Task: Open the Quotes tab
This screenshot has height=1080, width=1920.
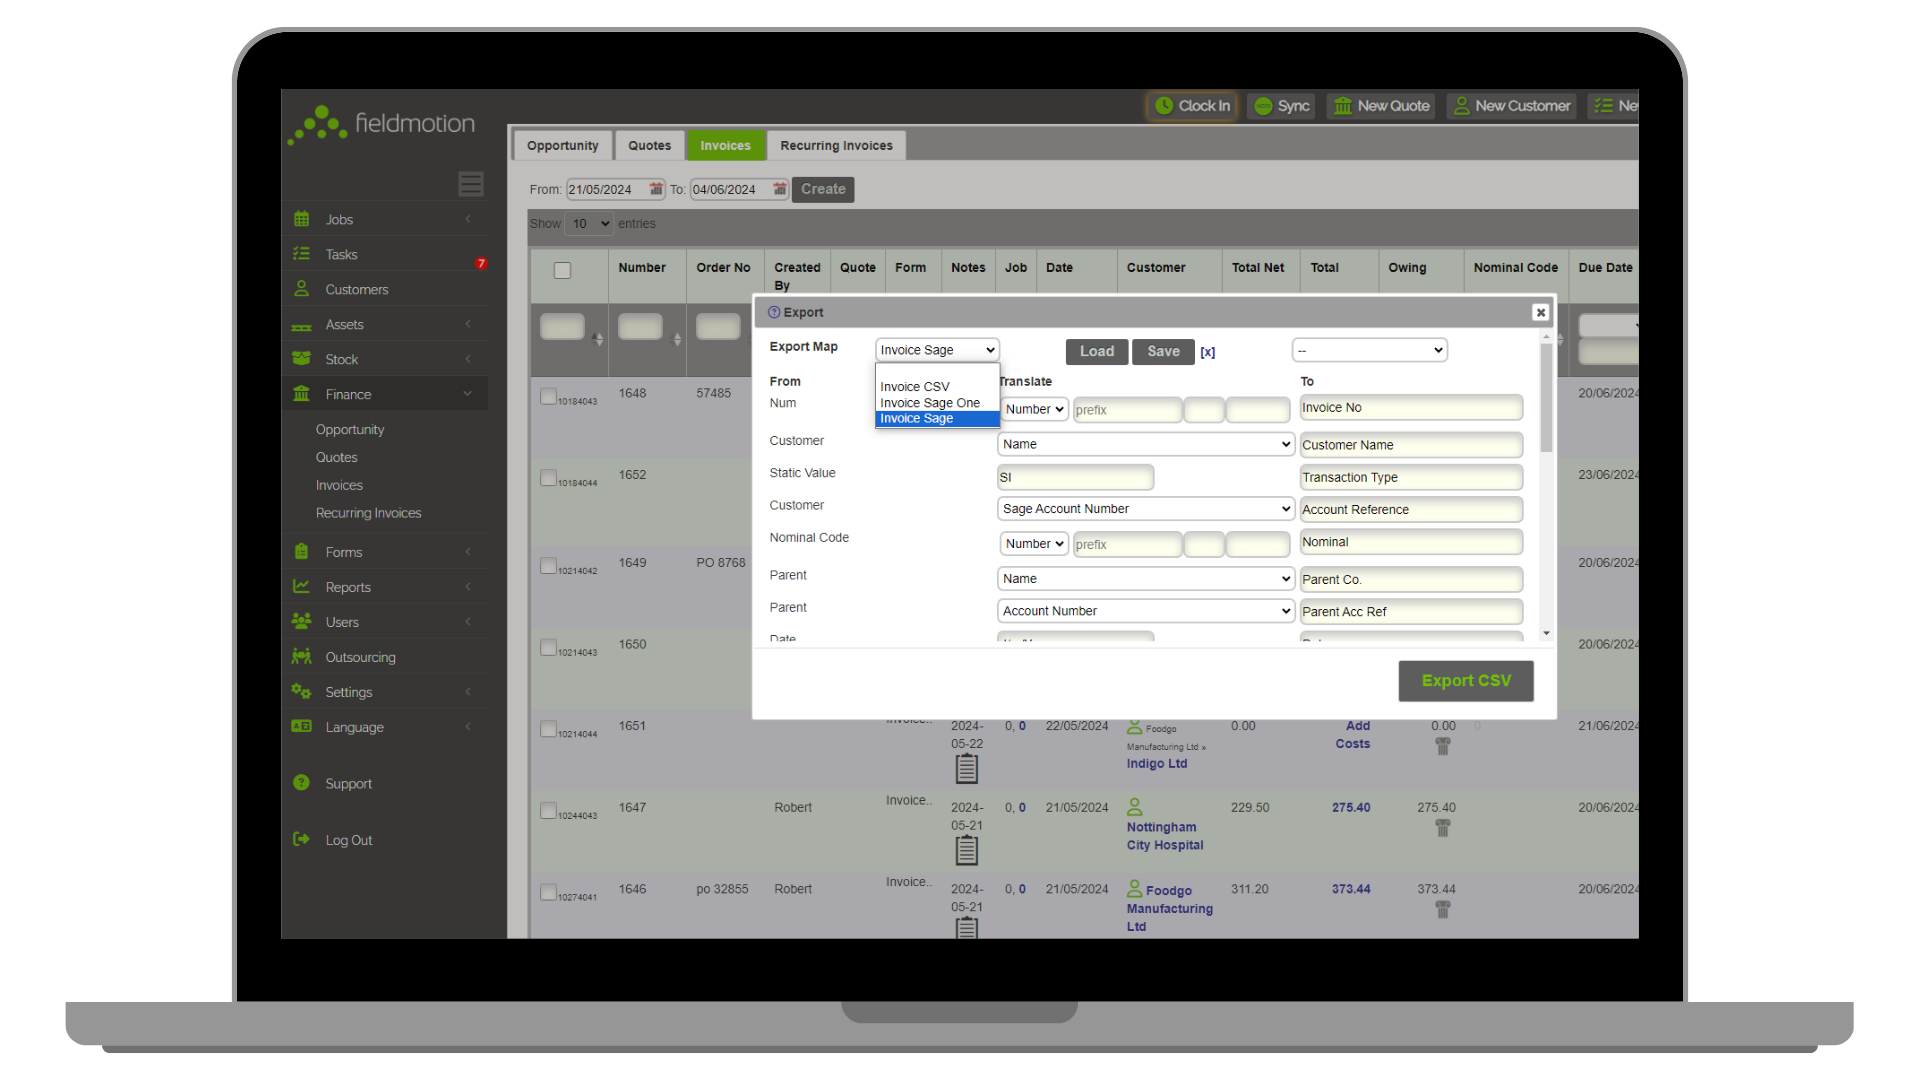Action: click(649, 145)
